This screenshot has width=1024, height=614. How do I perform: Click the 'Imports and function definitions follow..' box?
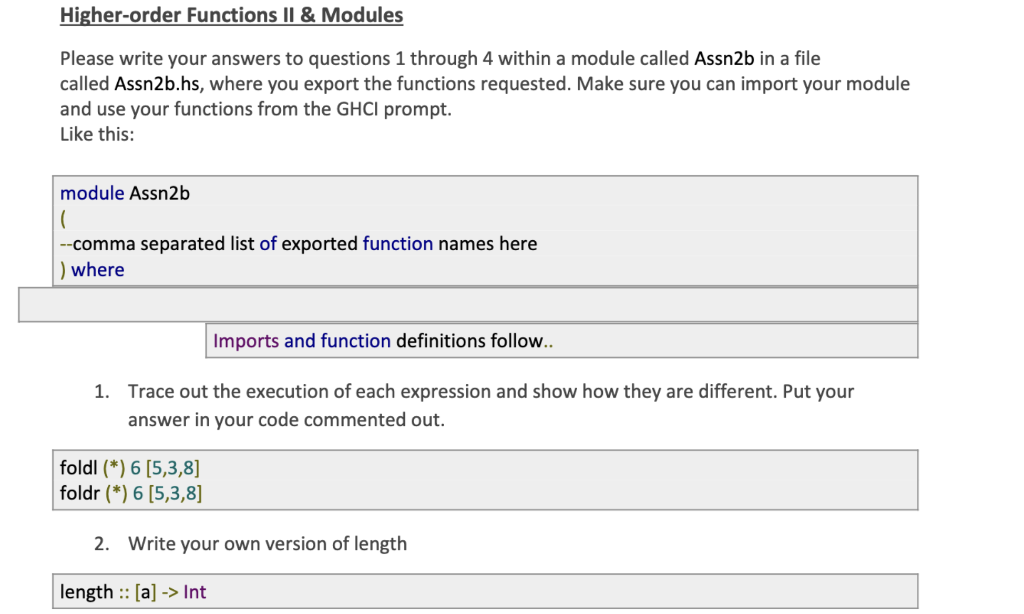[383, 341]
